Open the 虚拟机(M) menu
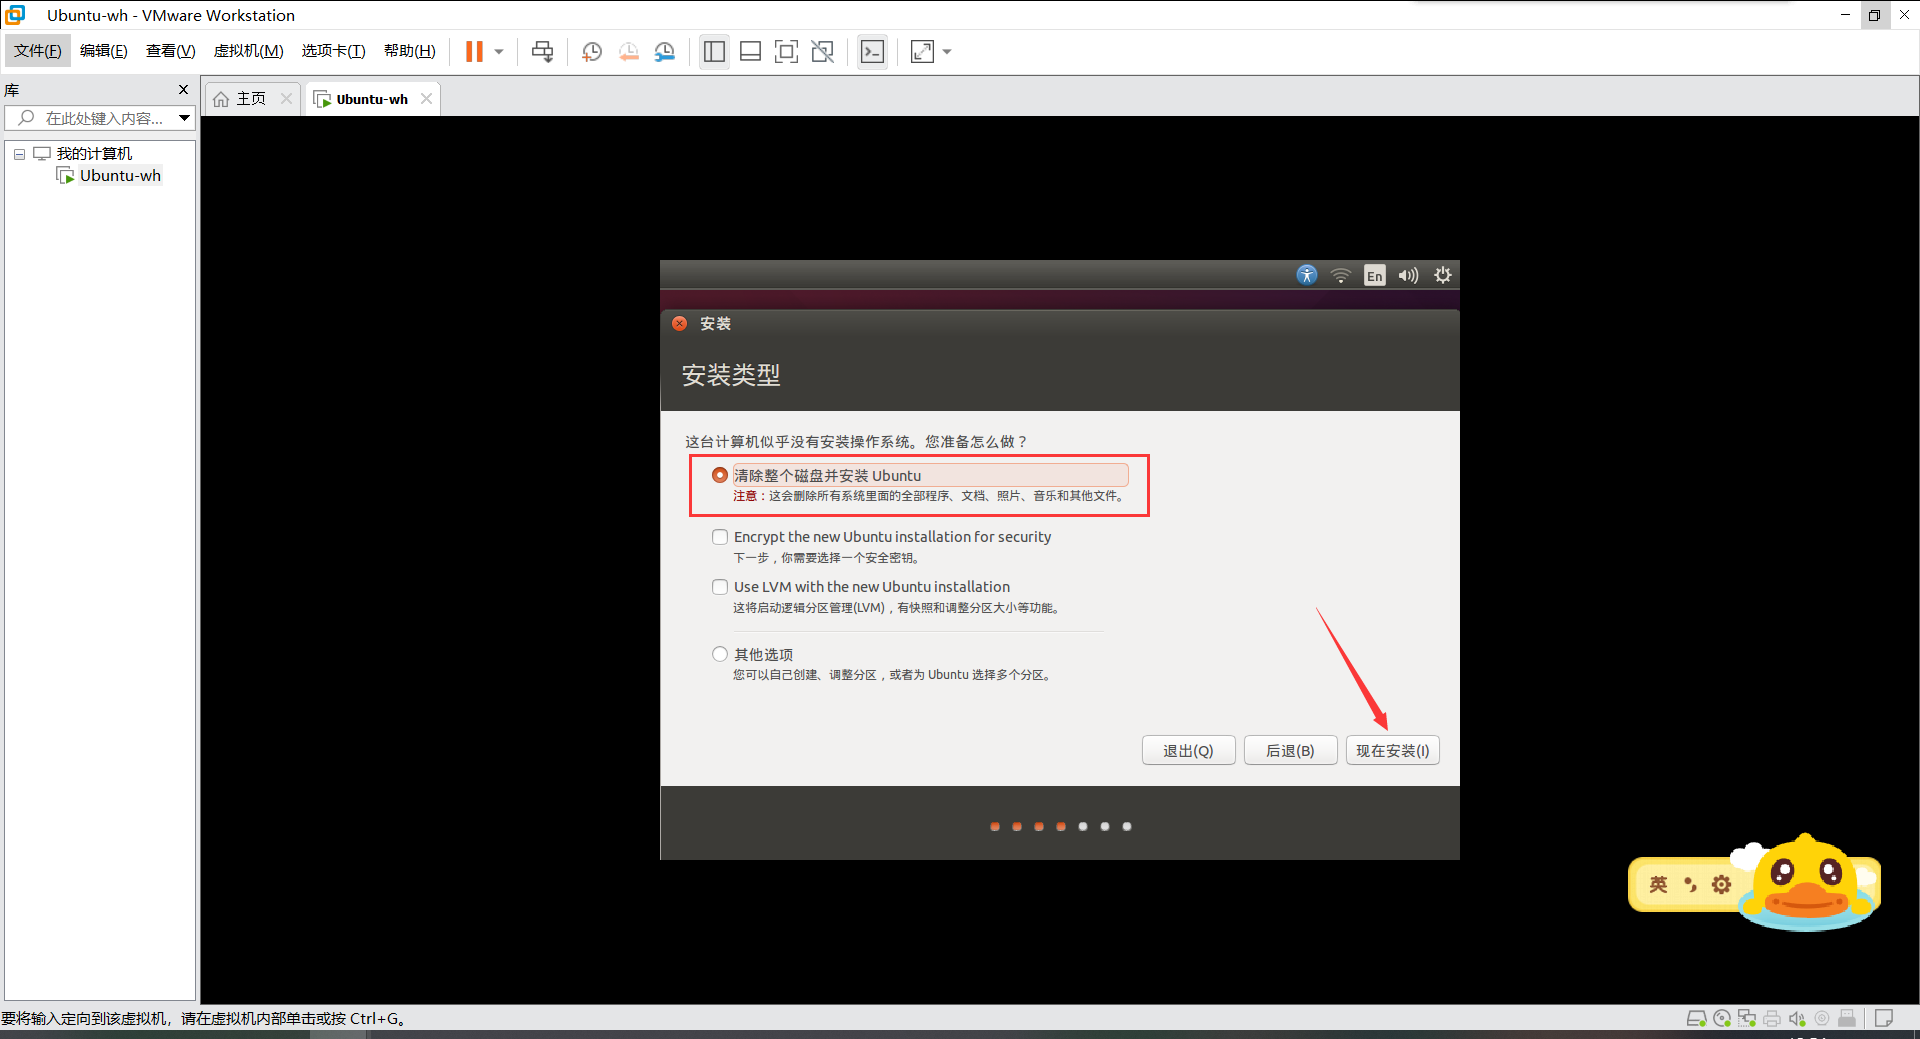The width and height of the screenshot is (1920, 1039). 249,51
